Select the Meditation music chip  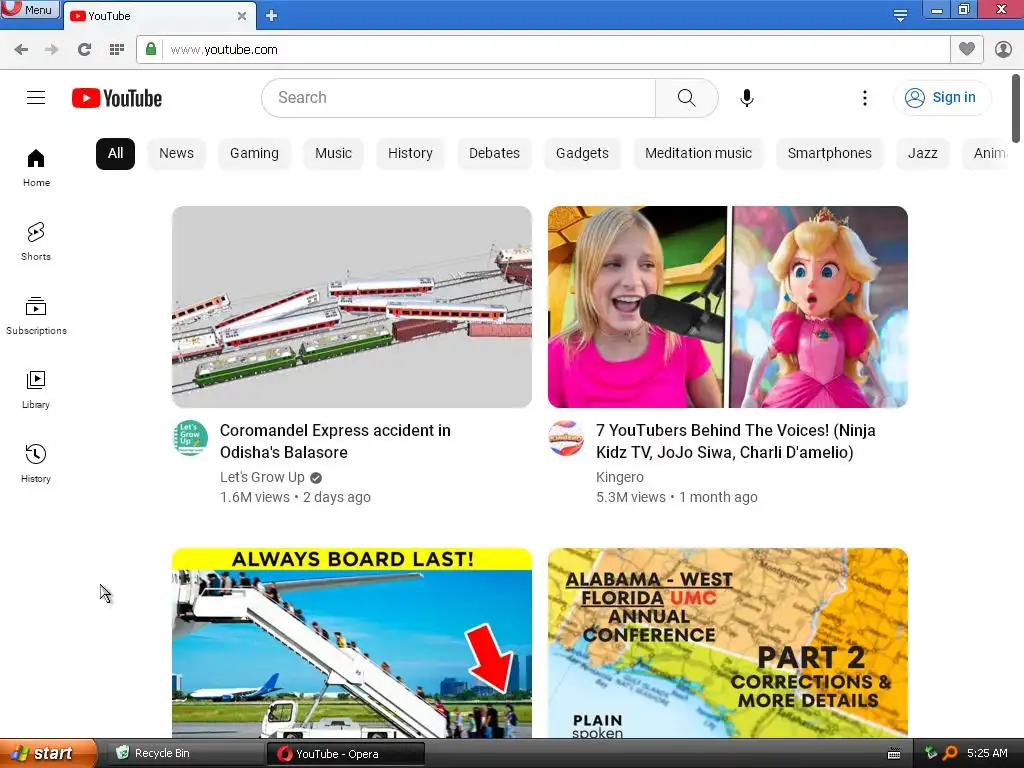[x=698, y=153]
